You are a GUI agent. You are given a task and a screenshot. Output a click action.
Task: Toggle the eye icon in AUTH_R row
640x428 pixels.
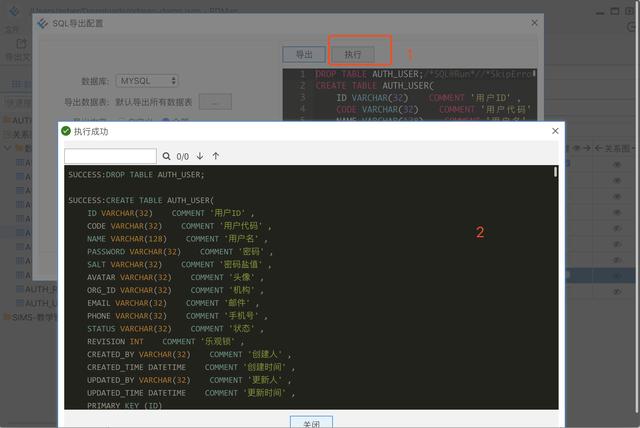tap(617, 292)
